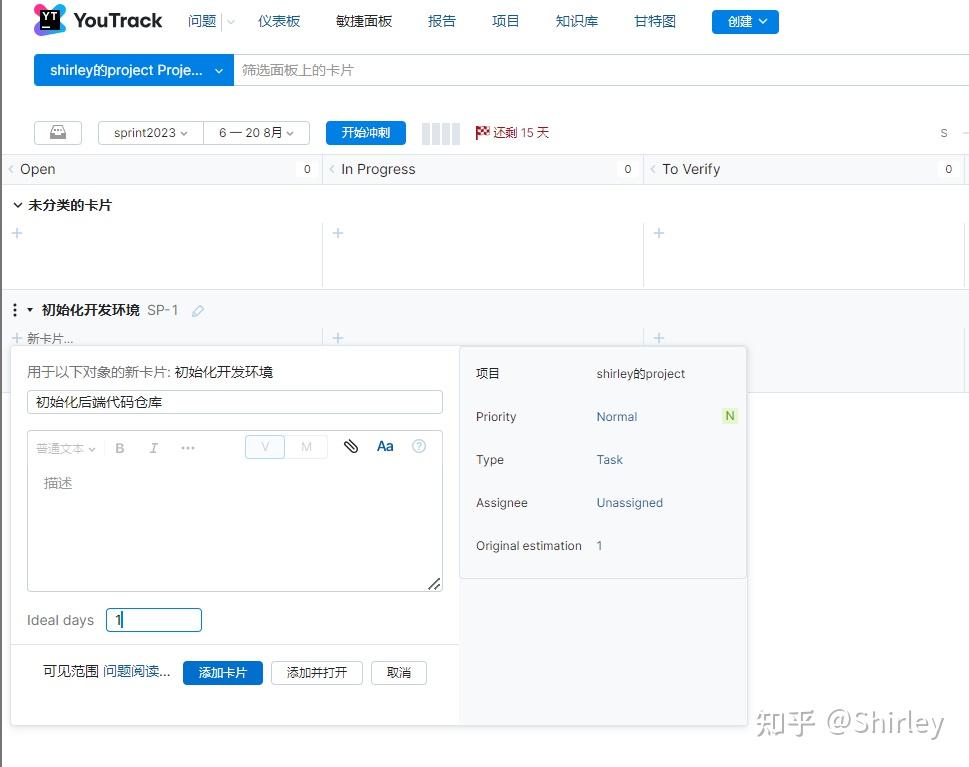Open the 知识库 menu item
Screen dimensions: 969x767
coord(576,20)
